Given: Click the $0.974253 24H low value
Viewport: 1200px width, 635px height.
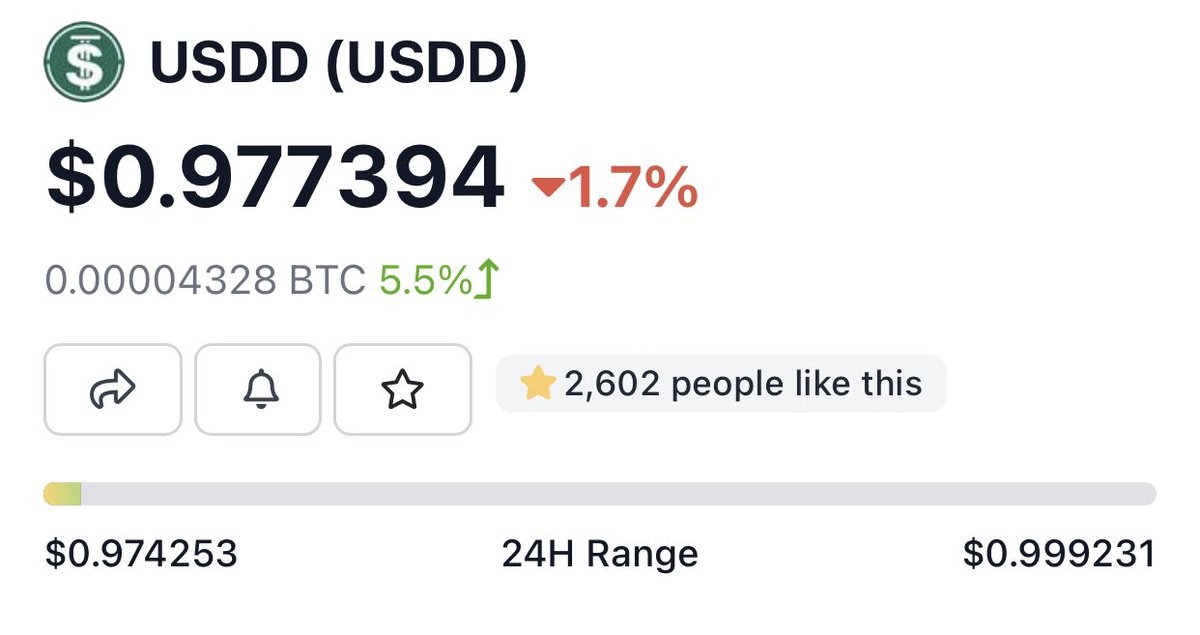Looking at the screenshot, I should pyautogui.click(x=141, y=553).
